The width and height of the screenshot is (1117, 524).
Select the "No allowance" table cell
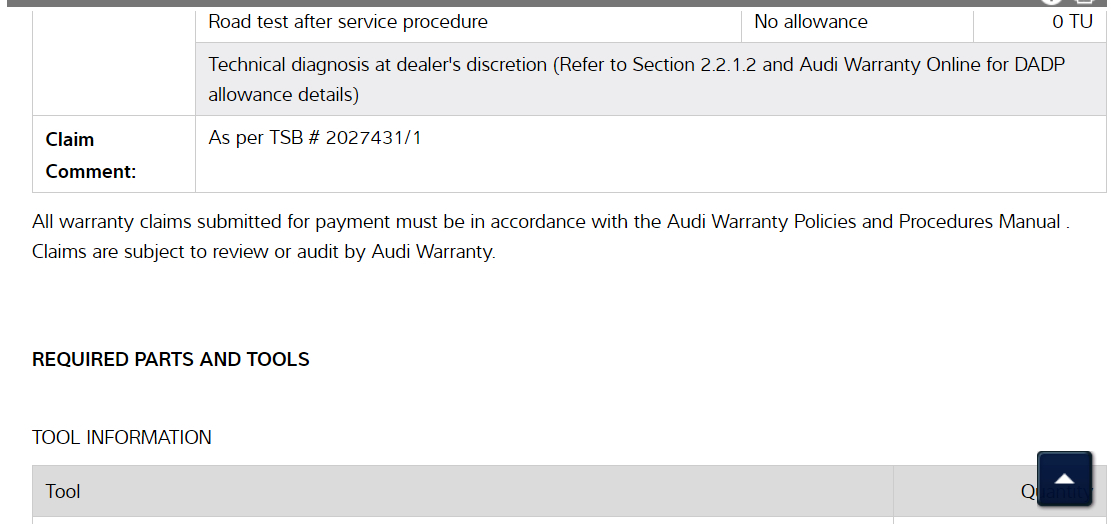point(811,22)
